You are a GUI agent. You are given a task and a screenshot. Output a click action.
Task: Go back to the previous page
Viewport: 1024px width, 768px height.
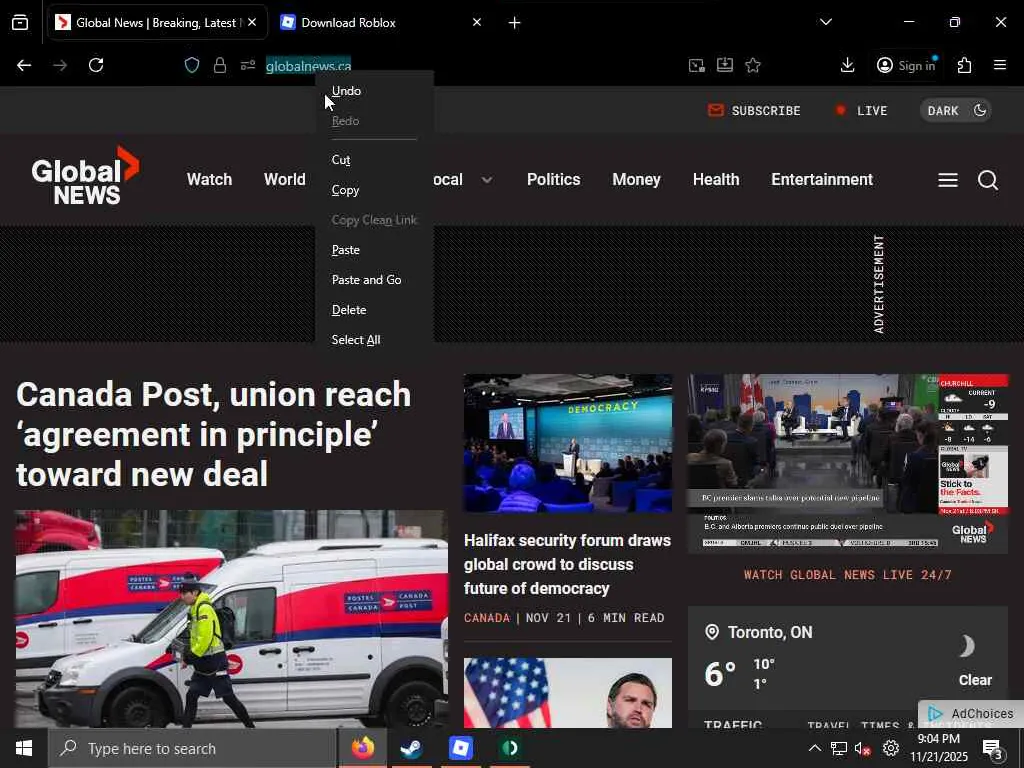point(24,65)
